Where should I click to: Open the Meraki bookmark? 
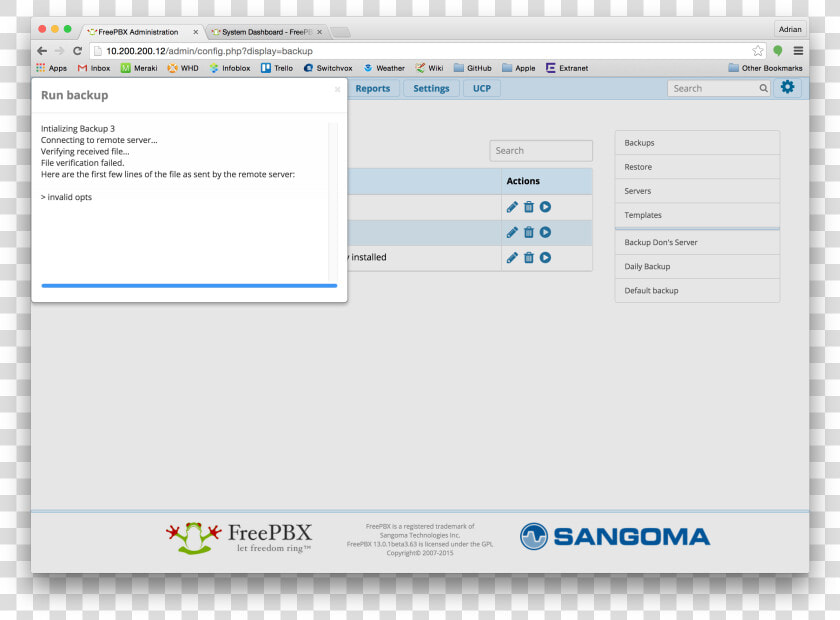click(x=139, y=68)
